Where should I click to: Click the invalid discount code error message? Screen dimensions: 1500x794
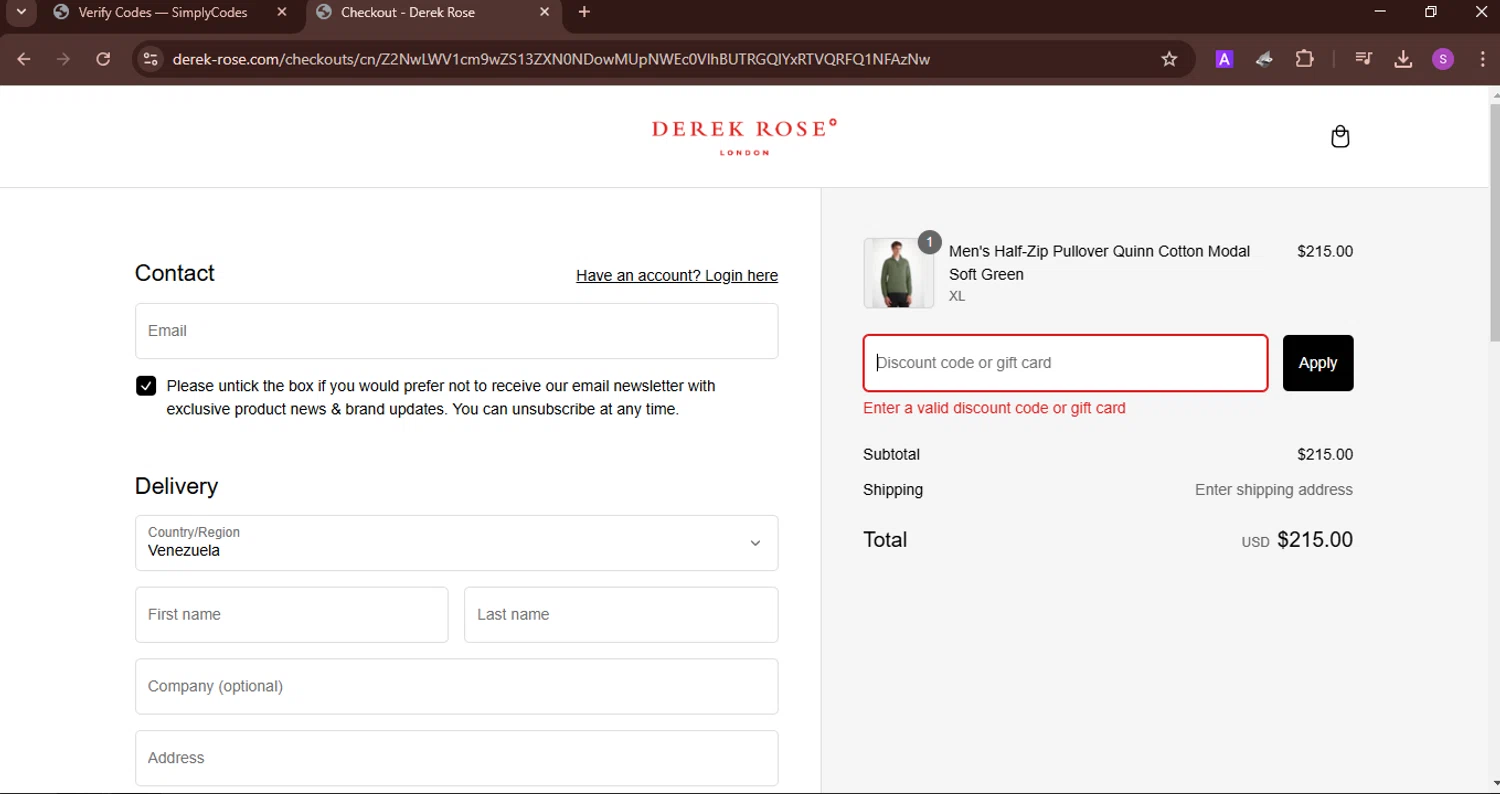[994, 408]
